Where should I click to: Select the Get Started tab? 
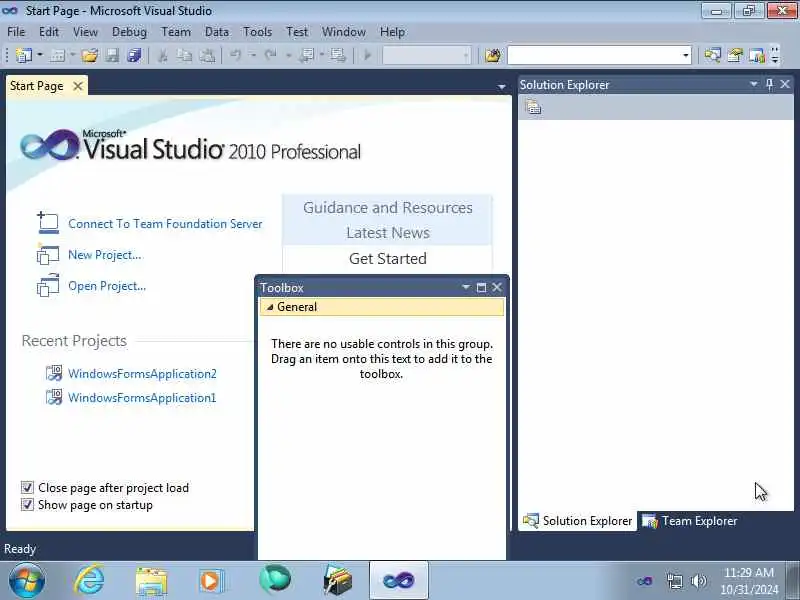click(x=388, y=259)
